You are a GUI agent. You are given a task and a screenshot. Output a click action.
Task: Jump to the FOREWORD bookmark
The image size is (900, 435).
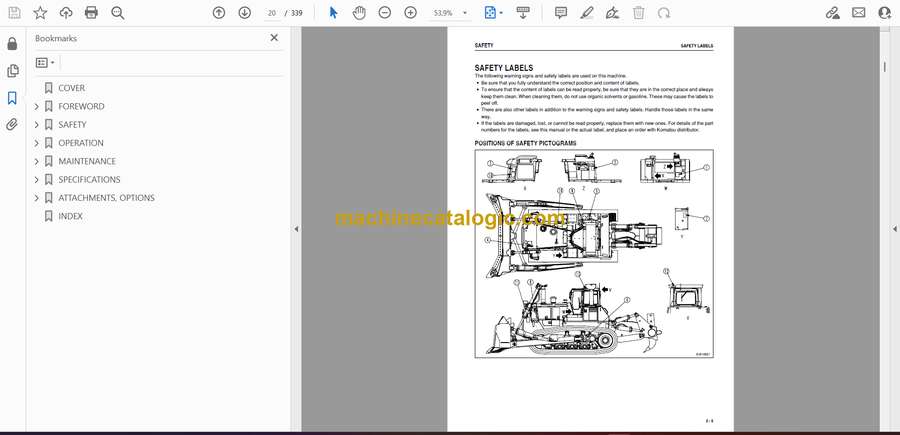[x=81, y=106]
